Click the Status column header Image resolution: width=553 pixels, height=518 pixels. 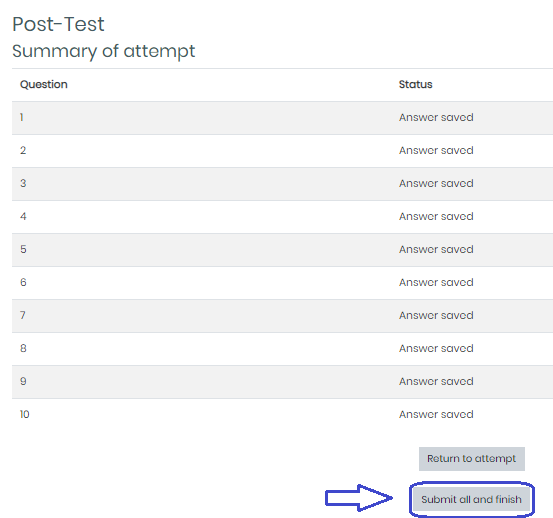tap(415, 84)
